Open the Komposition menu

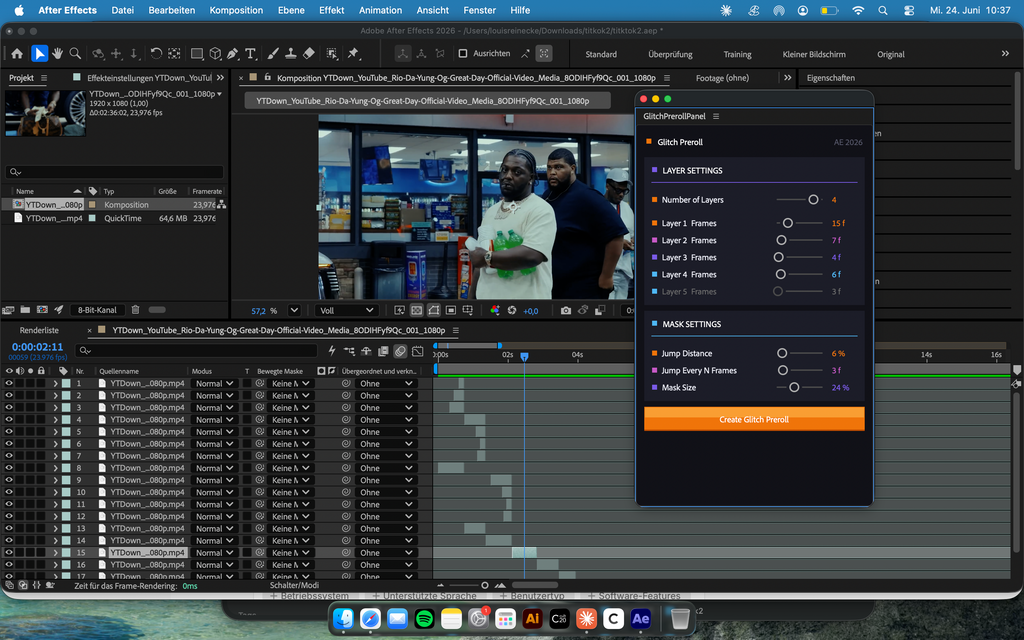tap(236, 10)
